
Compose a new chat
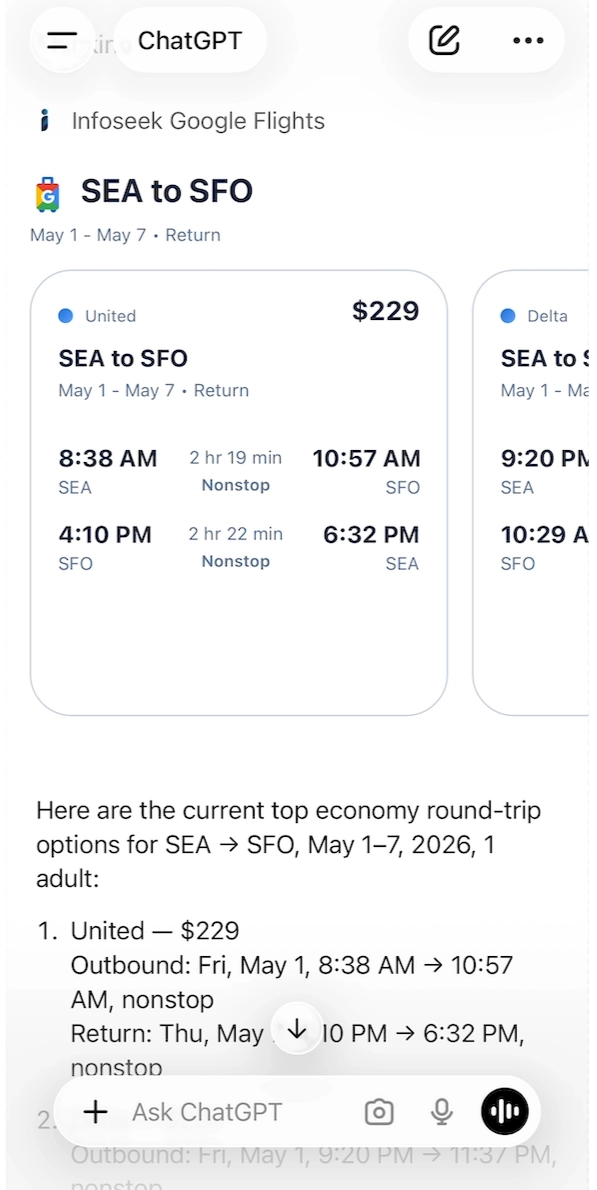(443, 40)
